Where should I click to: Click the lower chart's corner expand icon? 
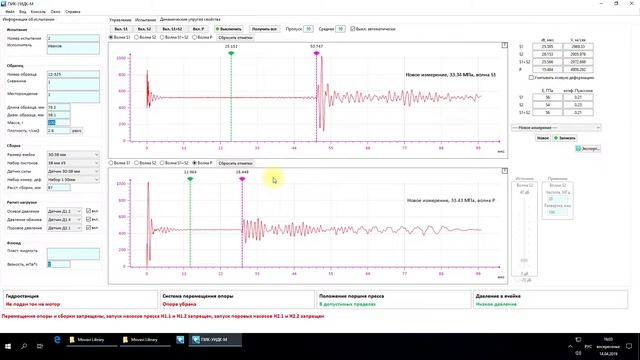pos(504,171)
